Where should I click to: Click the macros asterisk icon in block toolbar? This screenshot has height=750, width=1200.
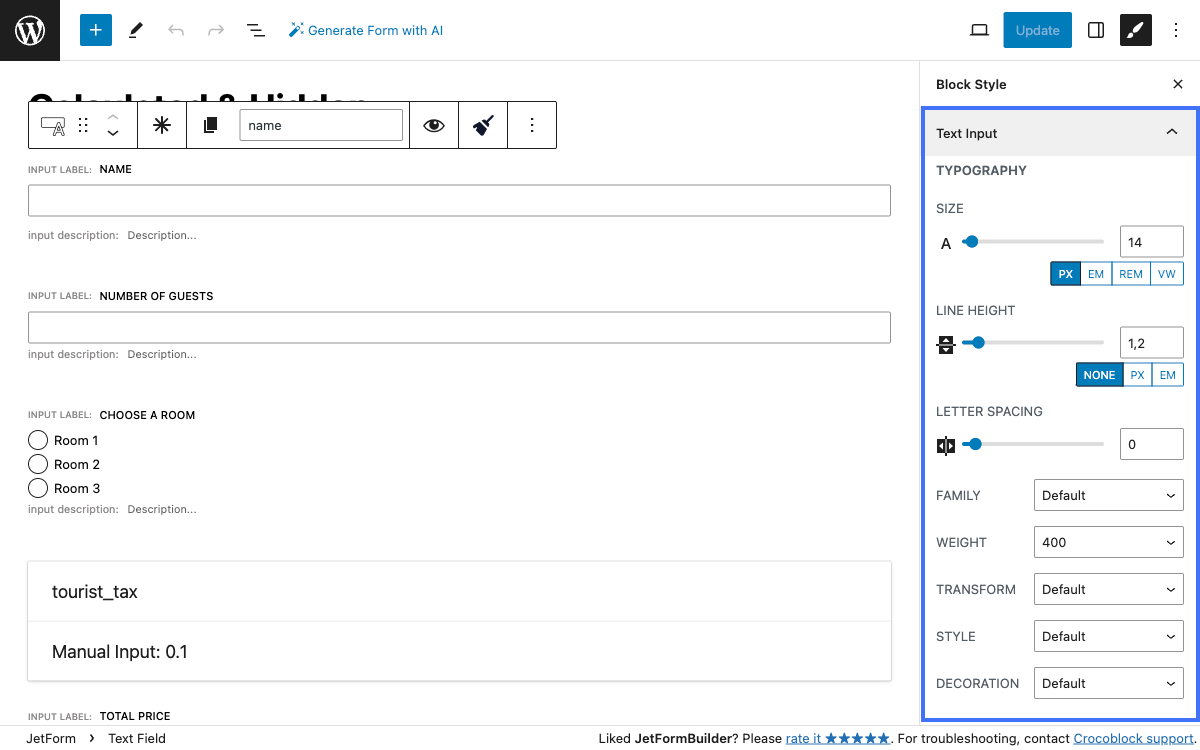161,124
